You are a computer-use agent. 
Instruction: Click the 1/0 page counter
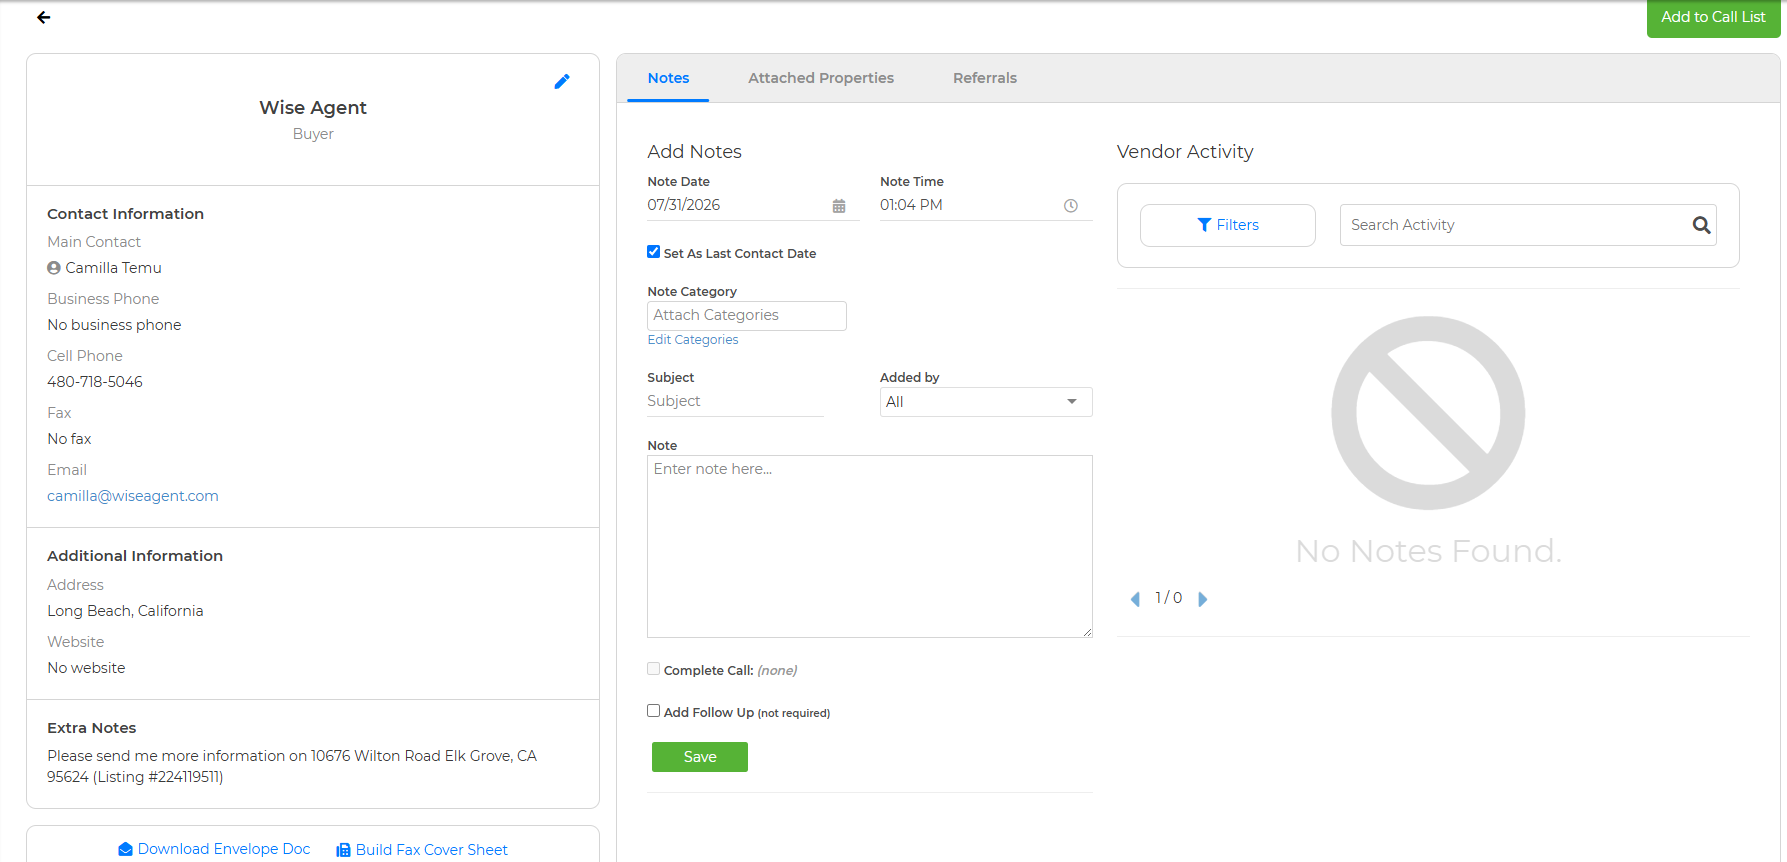[1168, 598]
